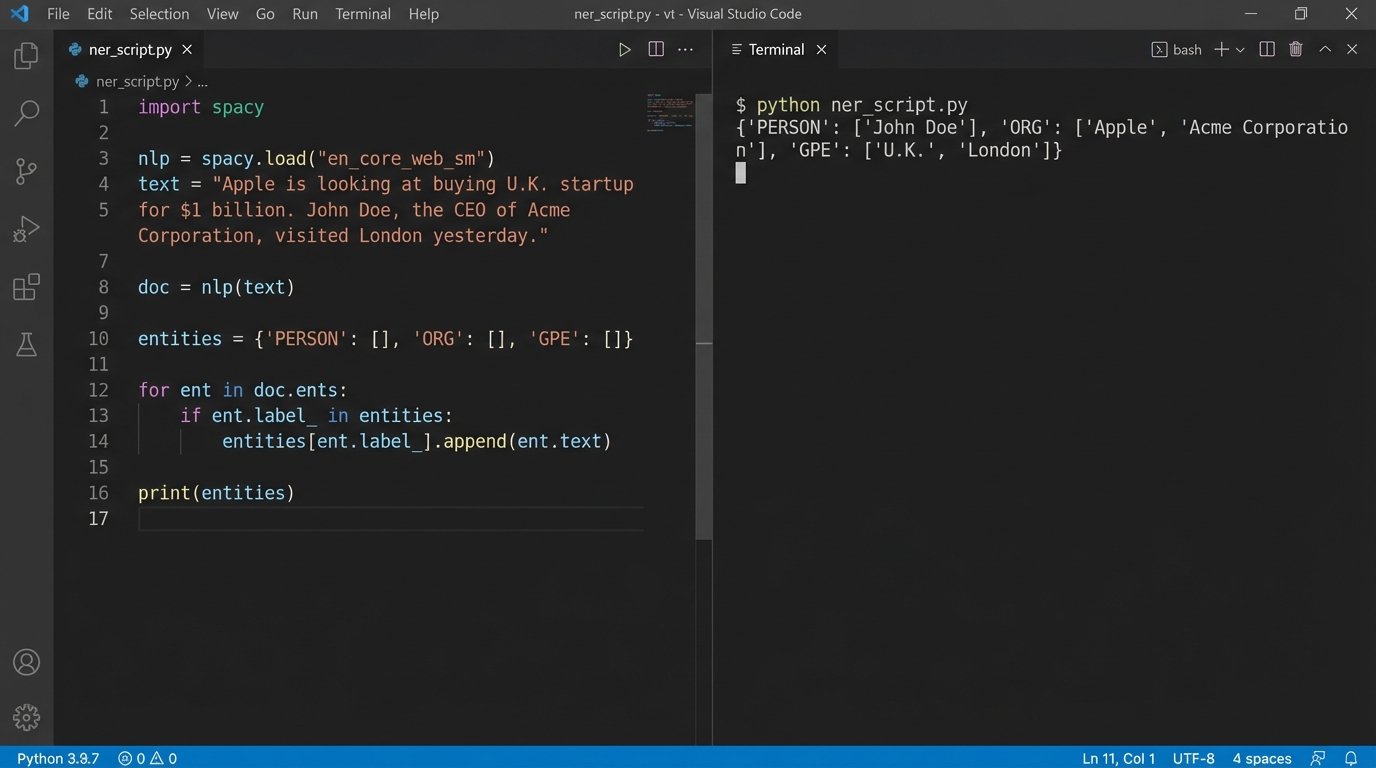Select the ner_script.py editor tab

pyautogui.click(x=130, y=49)
